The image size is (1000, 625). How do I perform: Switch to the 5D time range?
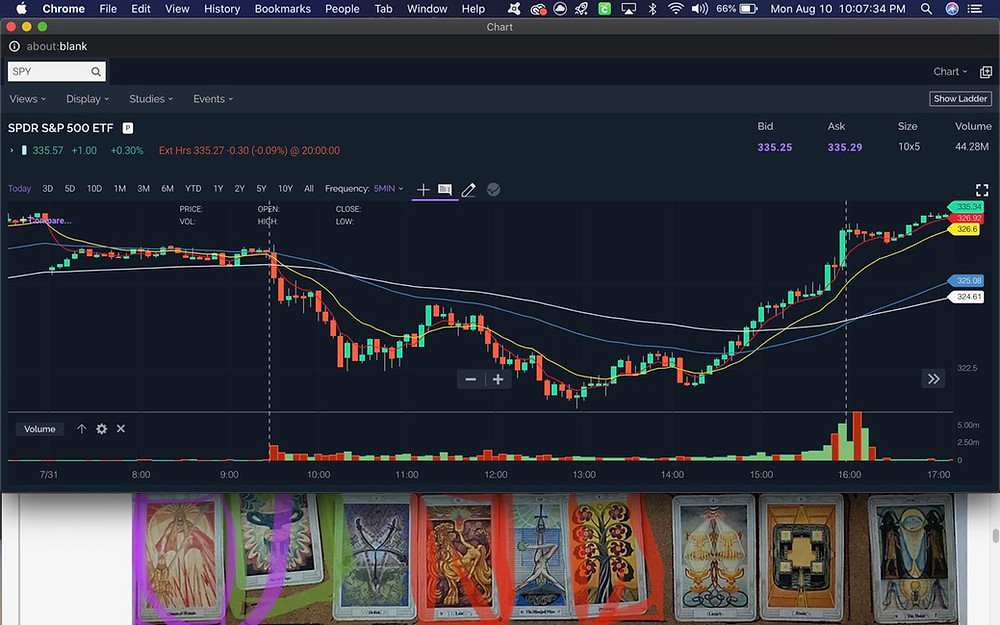pos(70,189)
